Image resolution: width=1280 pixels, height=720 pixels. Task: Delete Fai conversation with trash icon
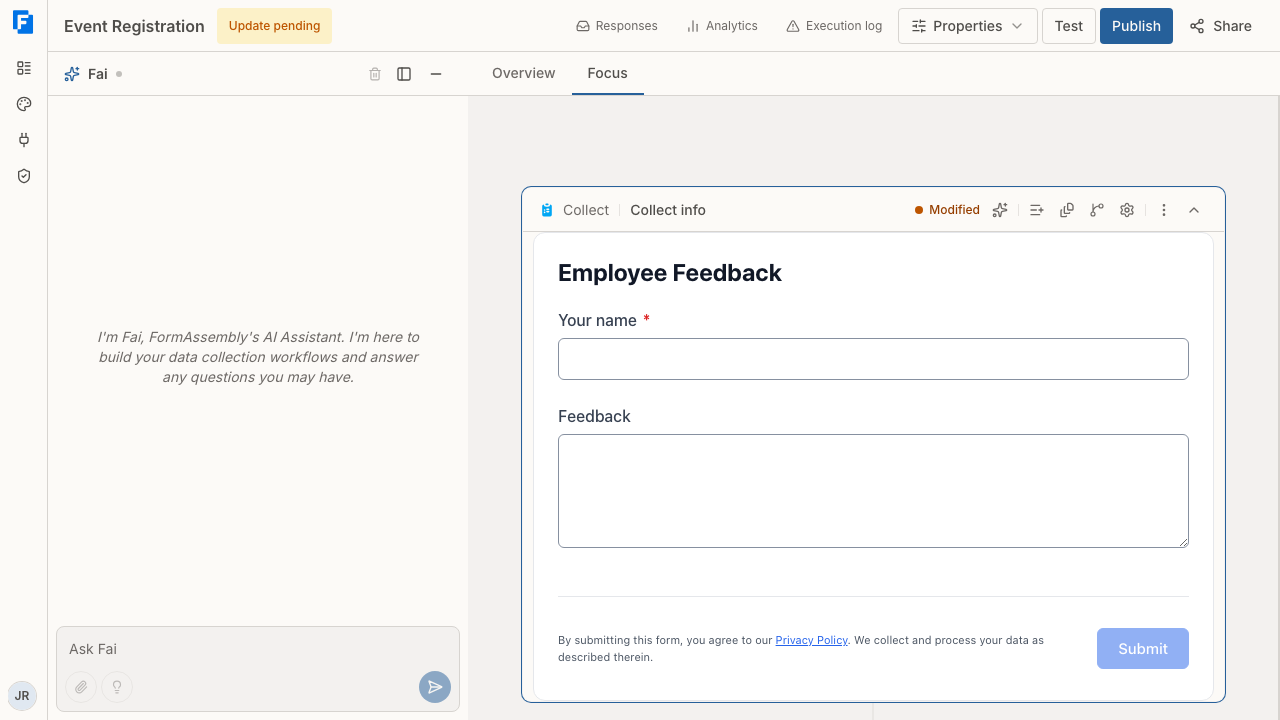375,74
